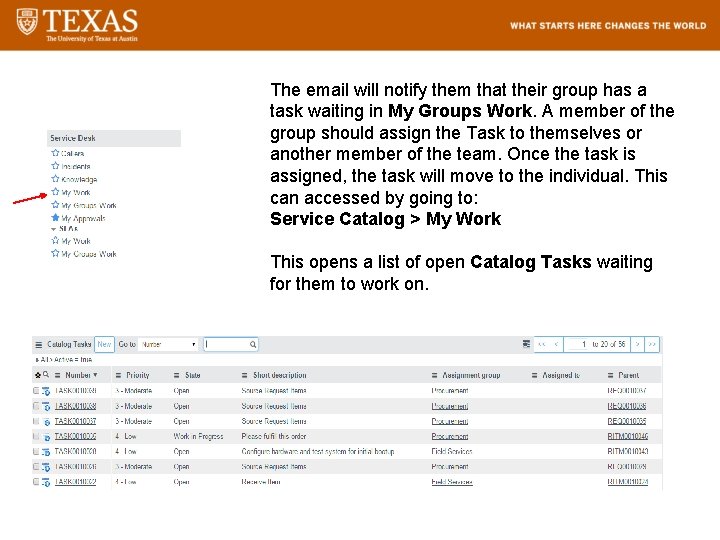Open Procurement link in Work in Progress row
Viewport: 720px width, 540px height.
[x=450, y=436]
